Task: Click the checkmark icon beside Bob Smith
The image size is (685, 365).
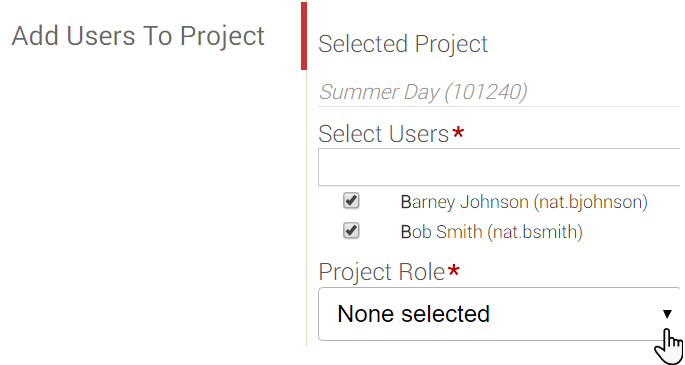Action: coord(351,230)
